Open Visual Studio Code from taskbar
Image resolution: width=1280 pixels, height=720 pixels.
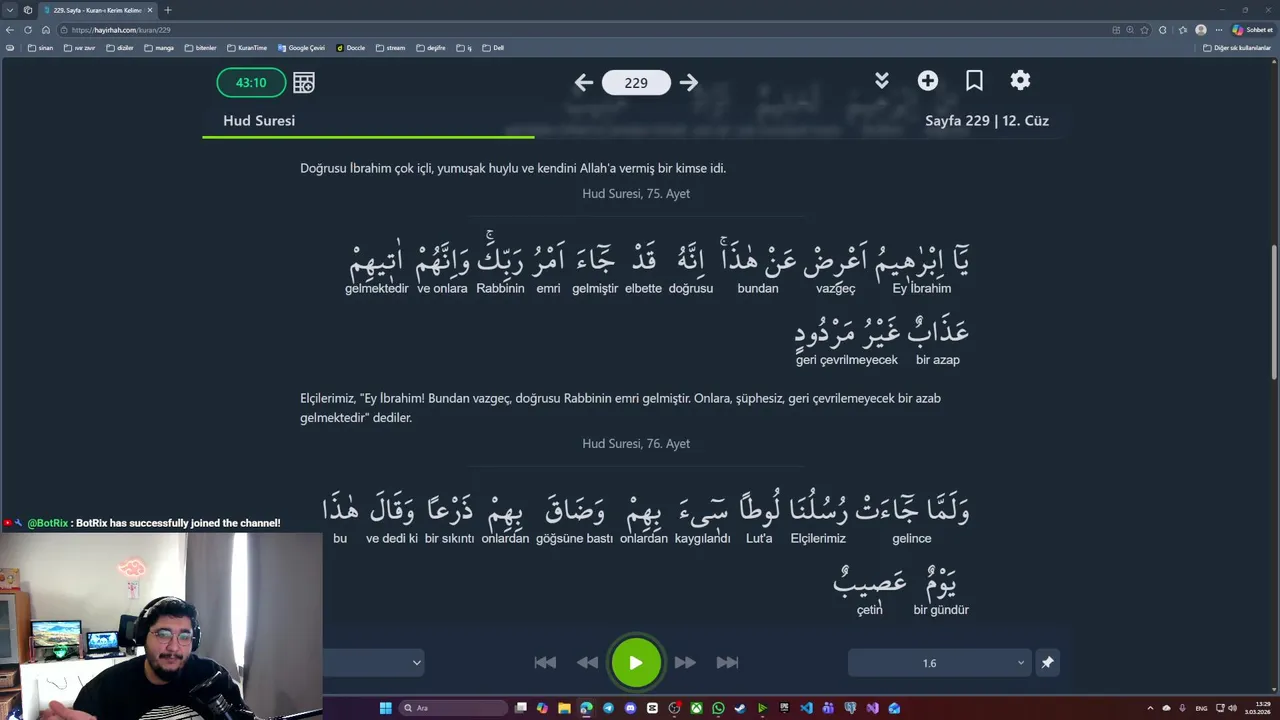coord(806,708)
